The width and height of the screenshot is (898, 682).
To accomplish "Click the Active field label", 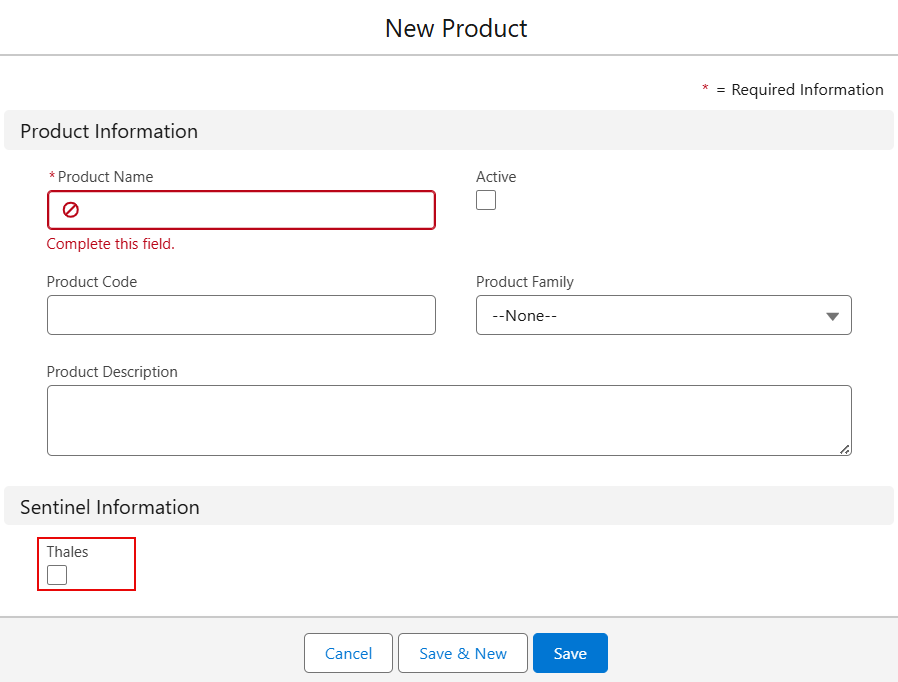I will [x=496, y=177].
